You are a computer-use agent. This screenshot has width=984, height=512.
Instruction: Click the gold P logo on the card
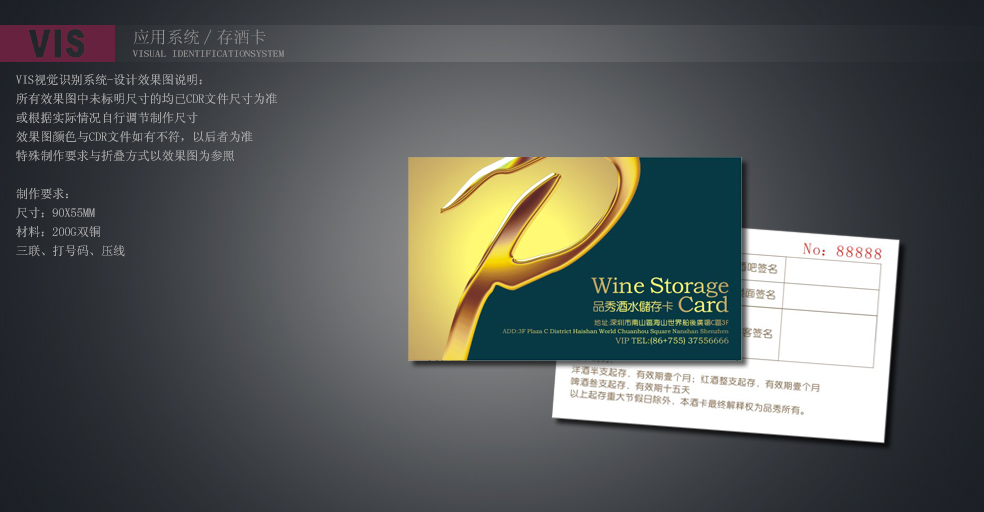540,257
